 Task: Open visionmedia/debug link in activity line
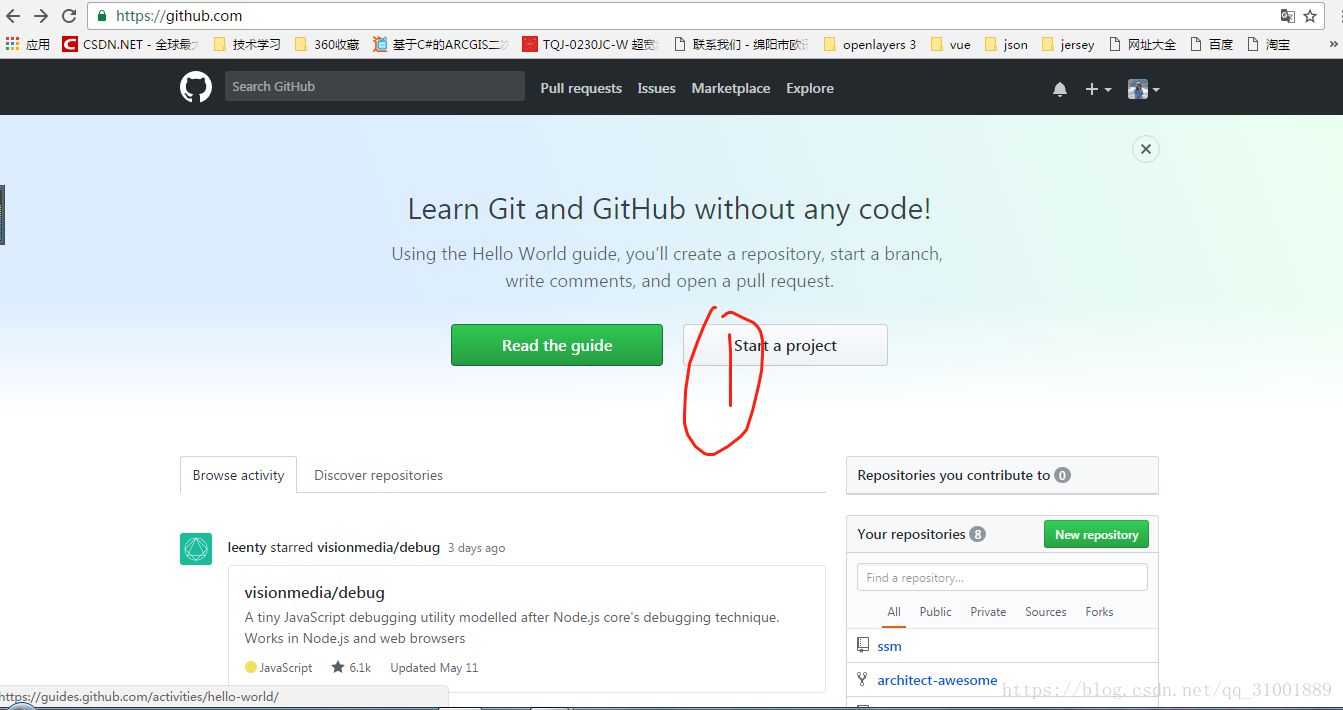[378, 547]
